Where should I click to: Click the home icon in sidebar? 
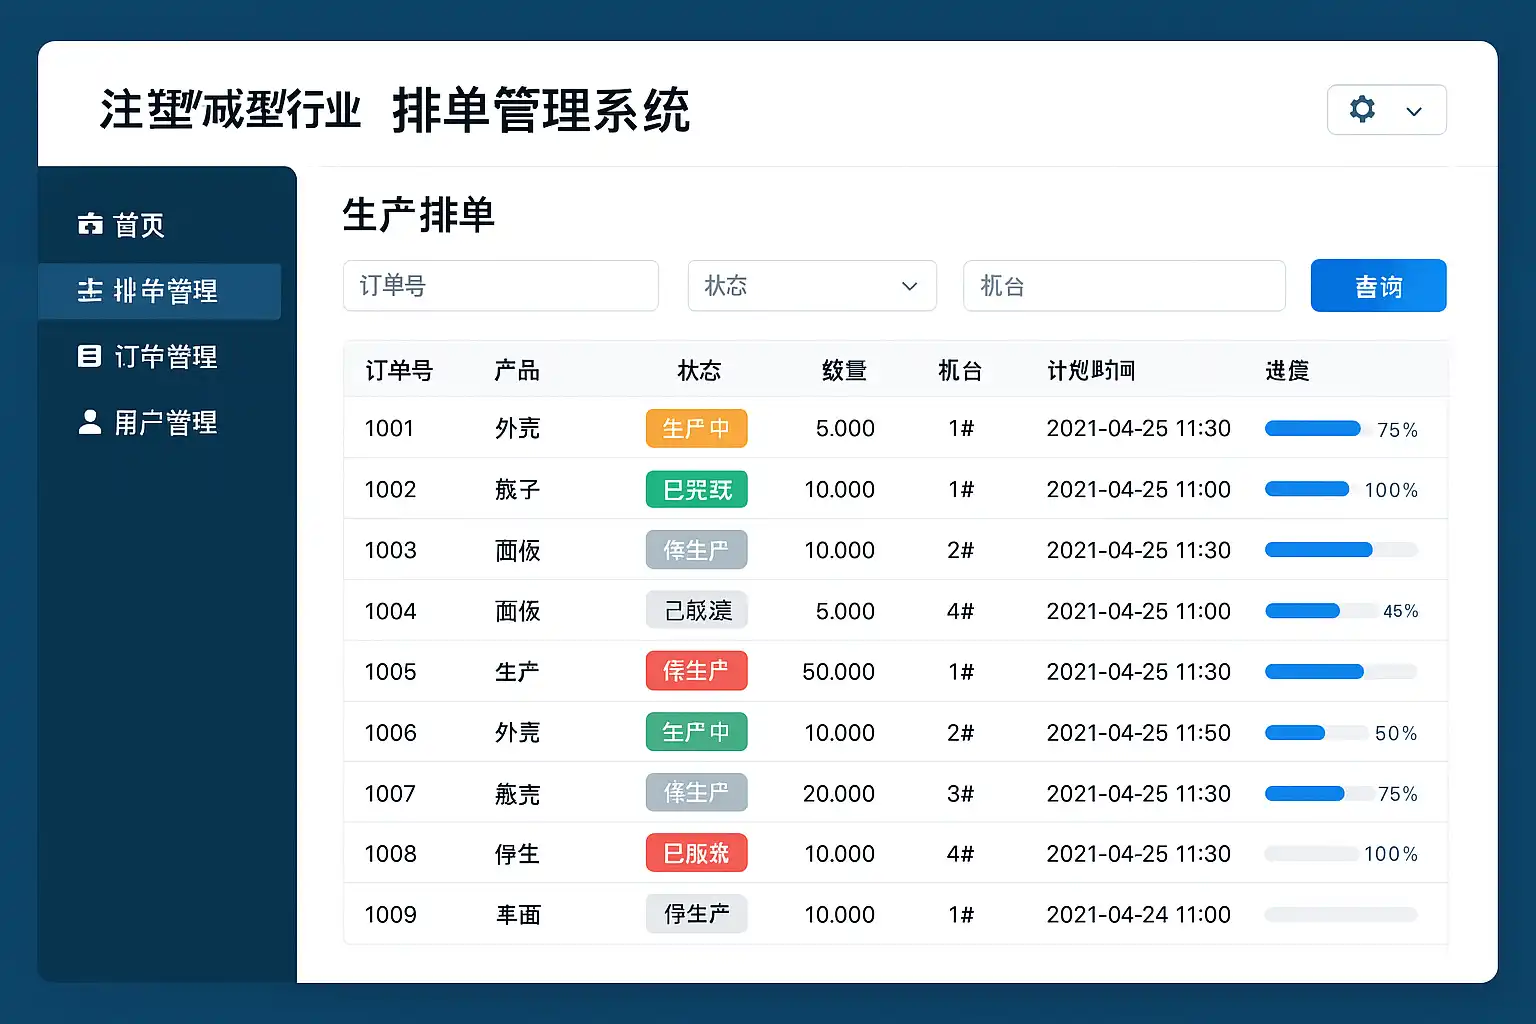click(x=90, y=224)
